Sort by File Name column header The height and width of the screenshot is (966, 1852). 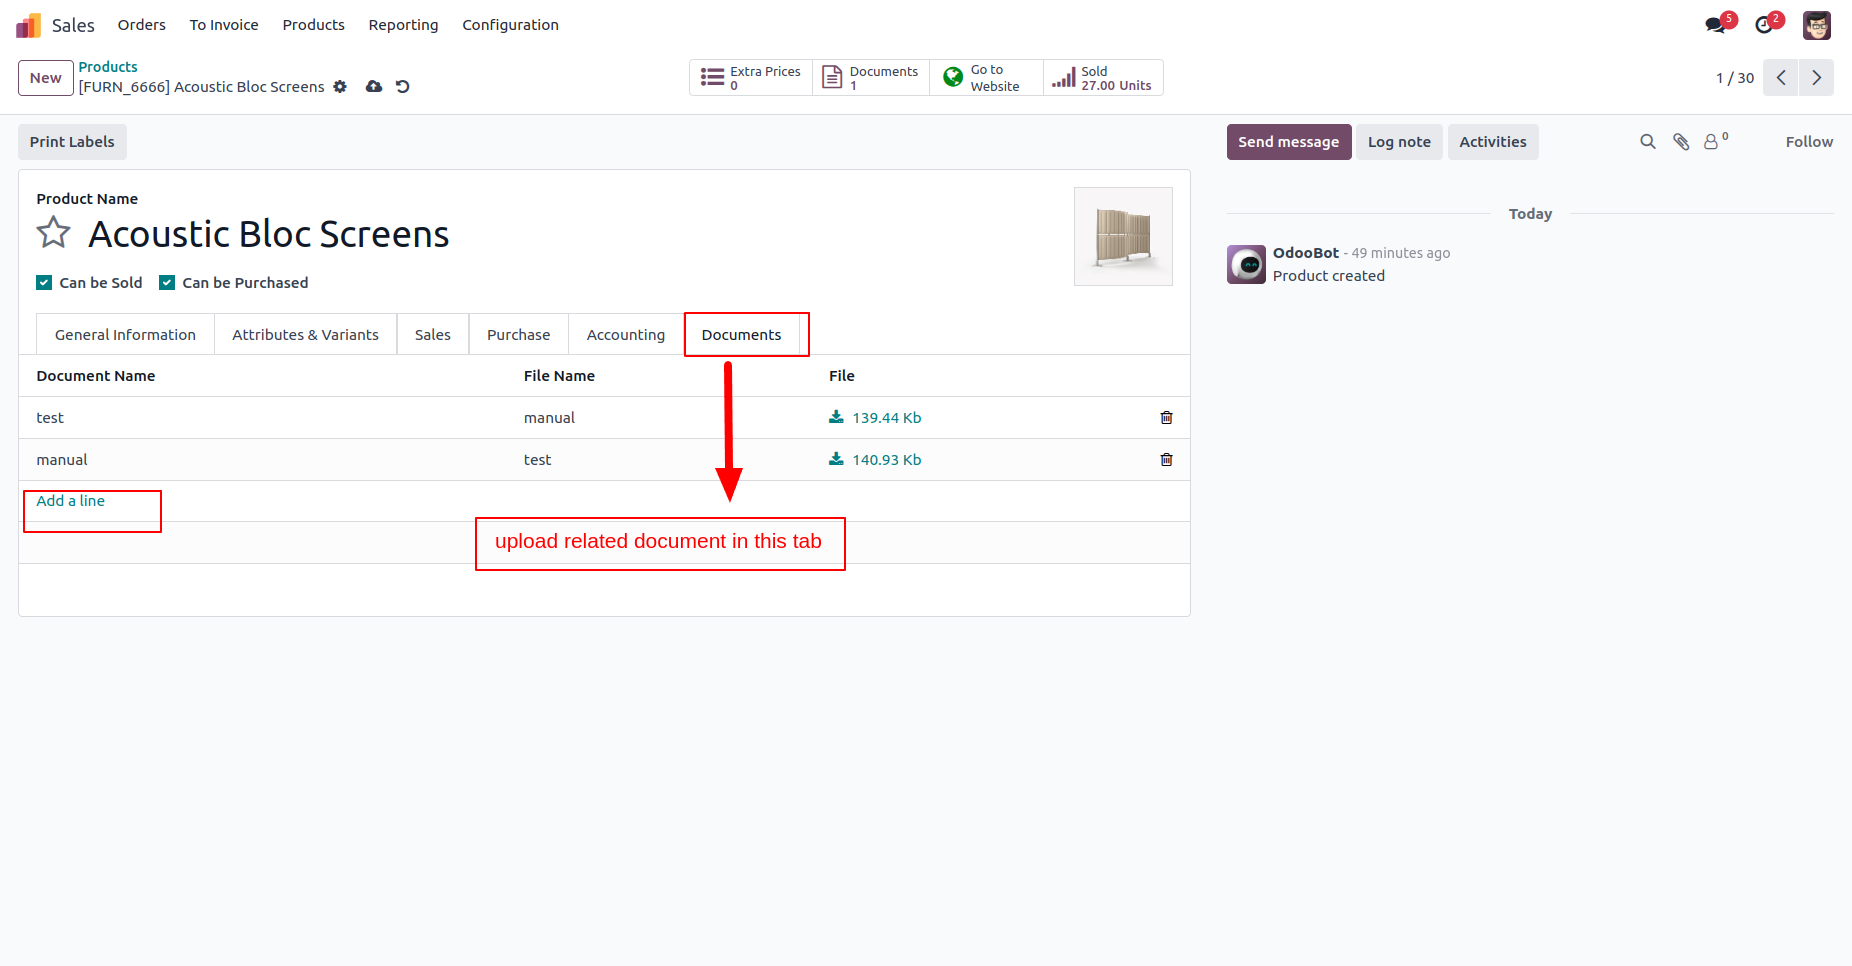tap(559, 376)
